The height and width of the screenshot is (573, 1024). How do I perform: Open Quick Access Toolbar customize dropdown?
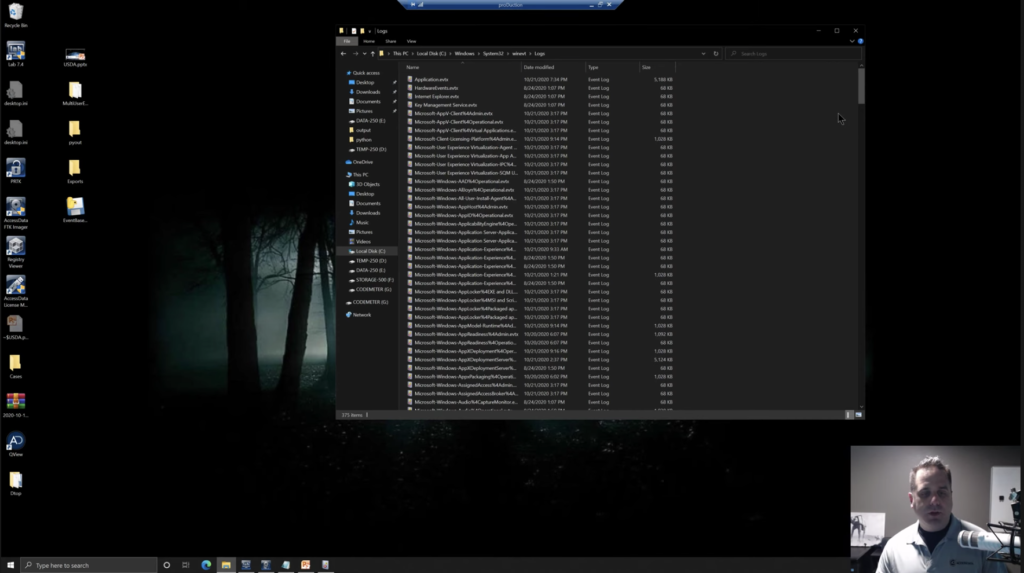[x=370, y=31]
